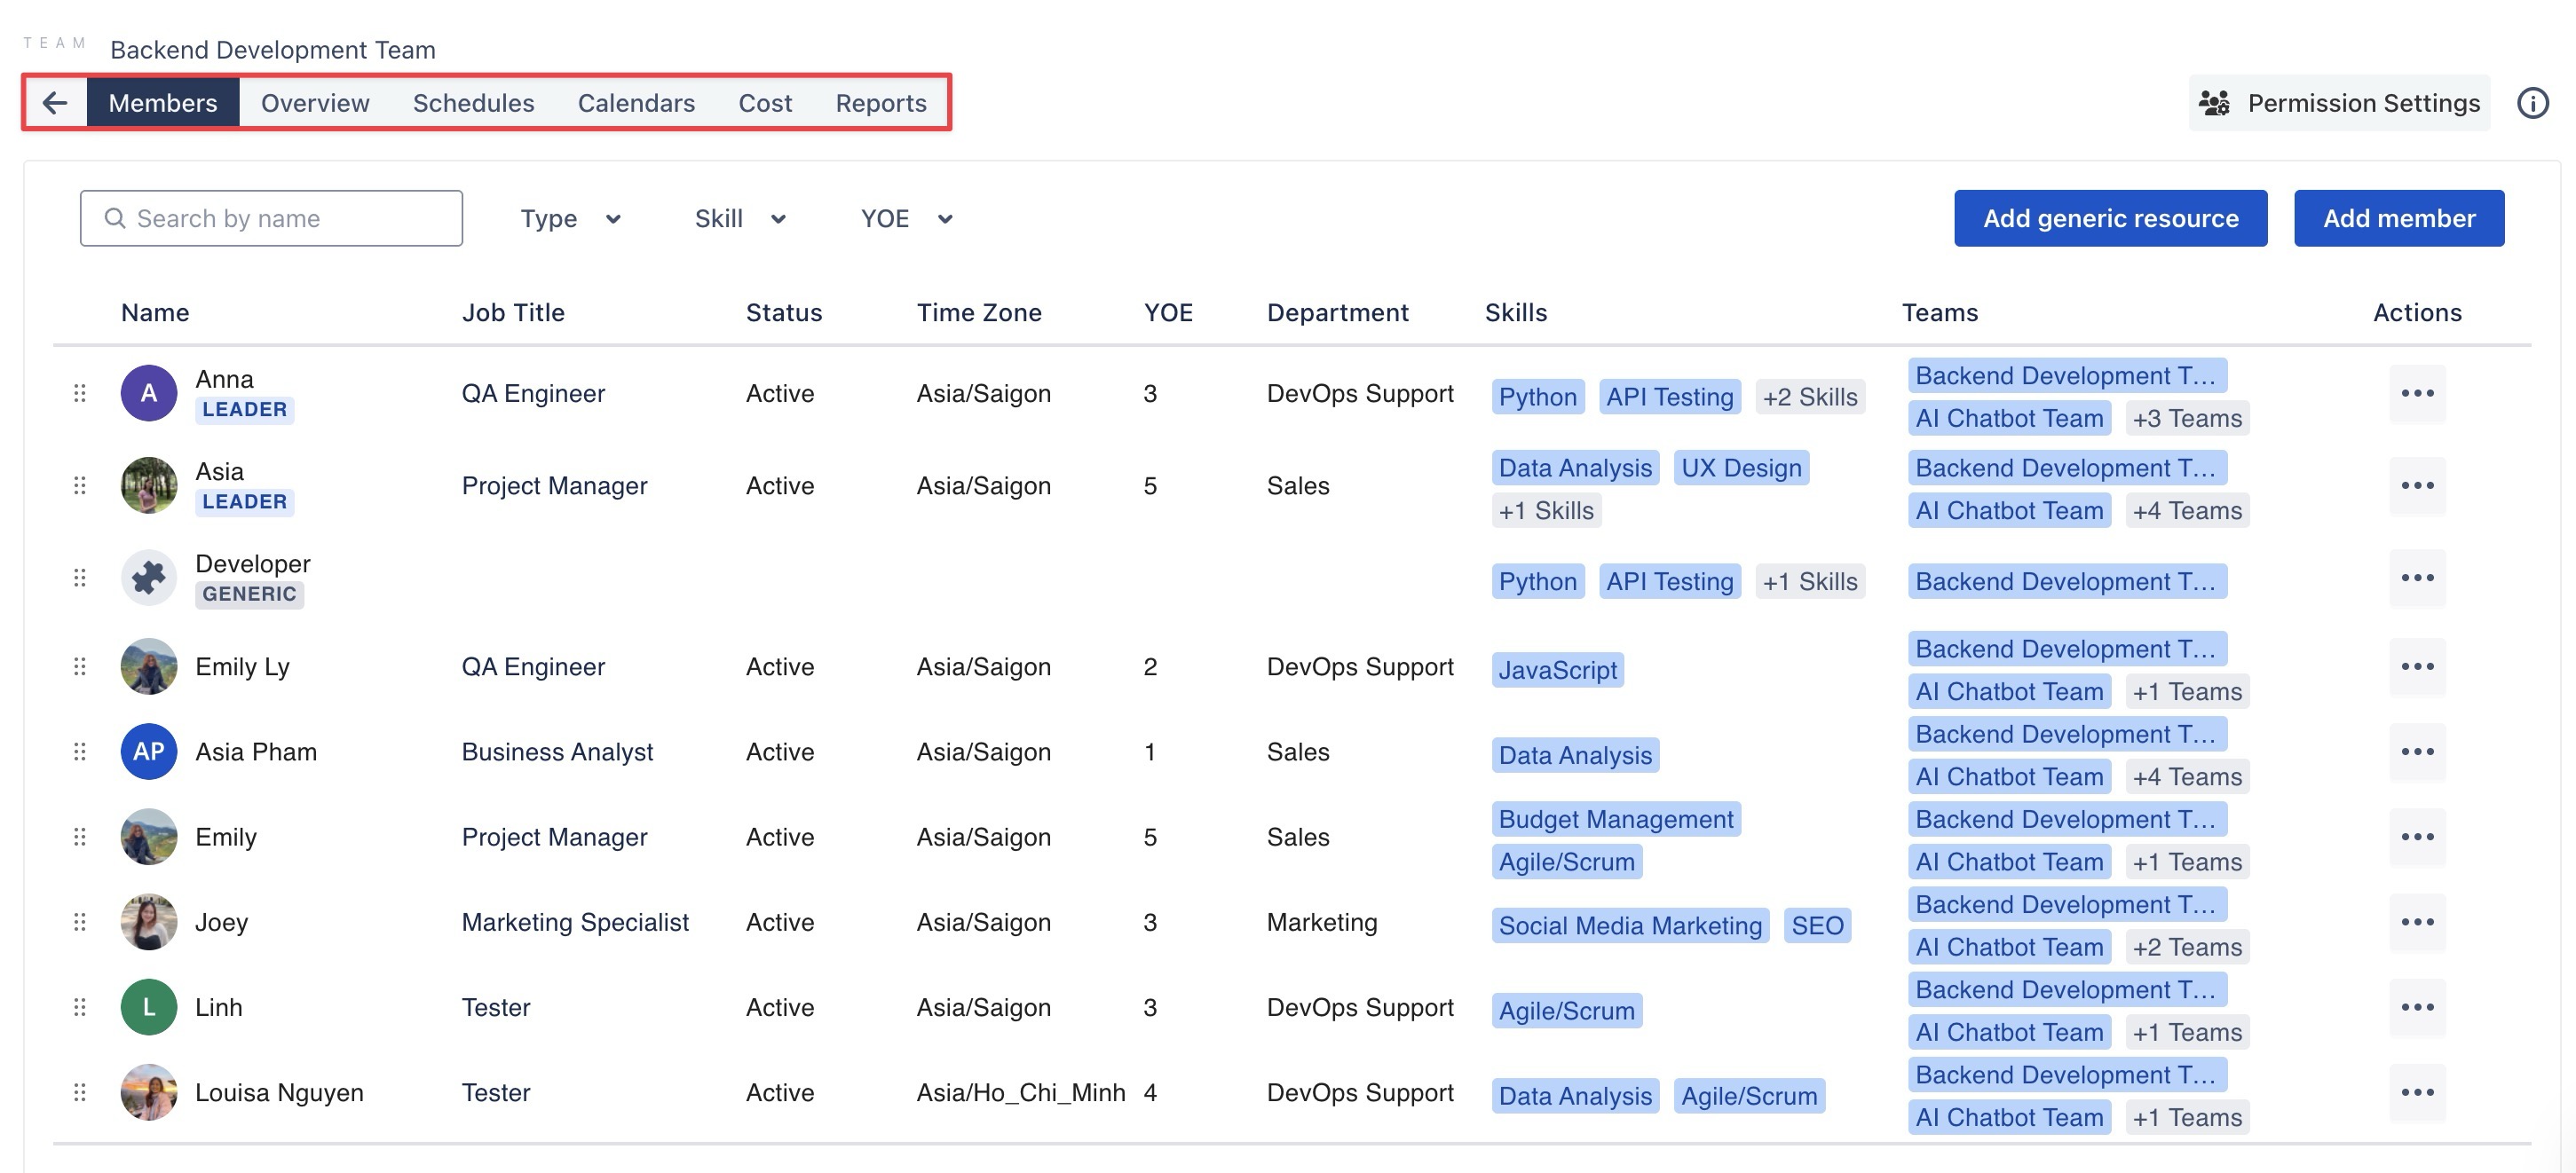Viewport: 2576px width, 1173px height.
Task: Expand the YOE filter dropdown
Action: [905, 218]
